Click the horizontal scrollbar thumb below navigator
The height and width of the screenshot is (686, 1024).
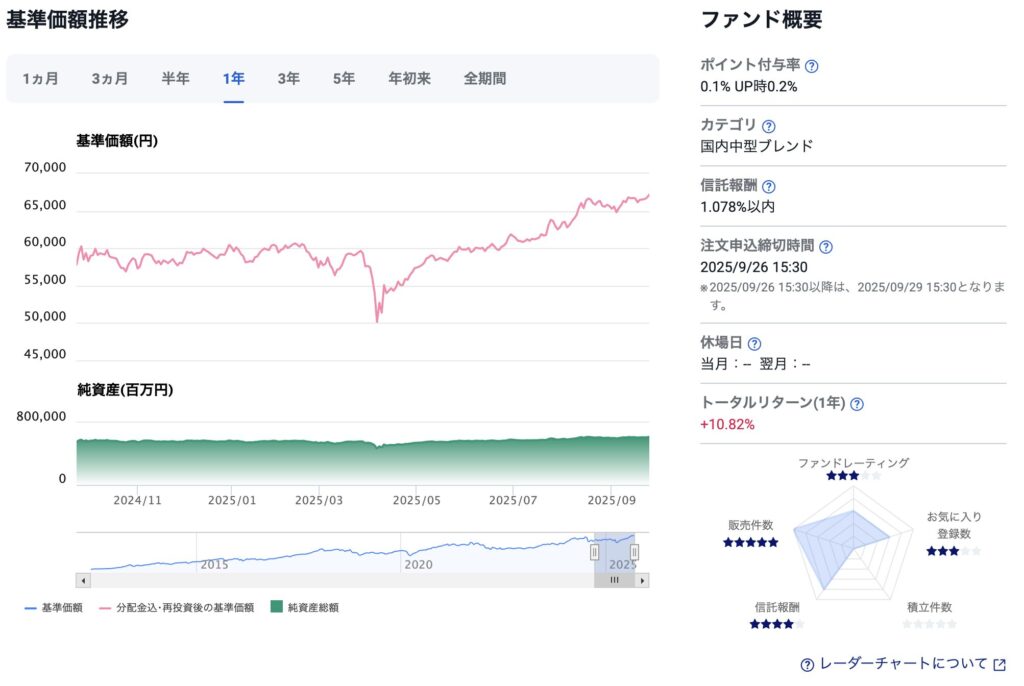614,580
